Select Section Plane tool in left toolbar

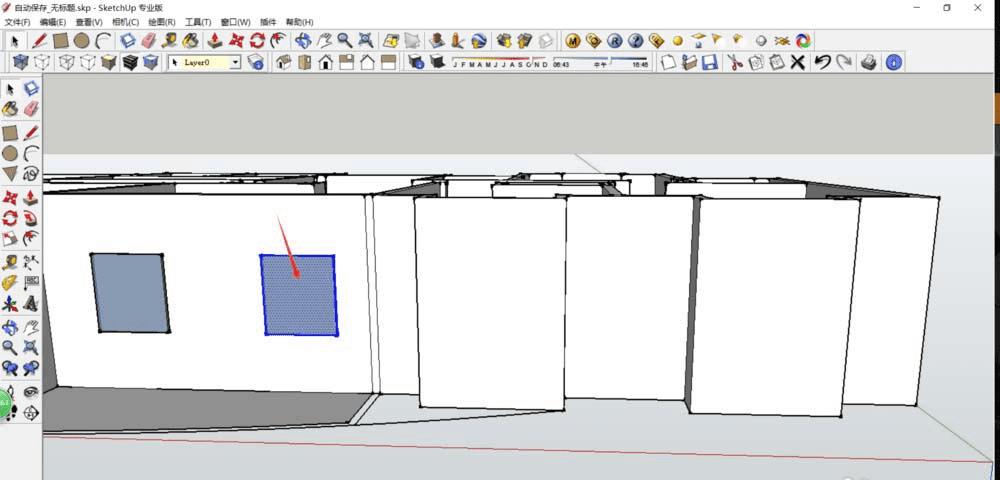pyautogui.click(x=31, y=412)
